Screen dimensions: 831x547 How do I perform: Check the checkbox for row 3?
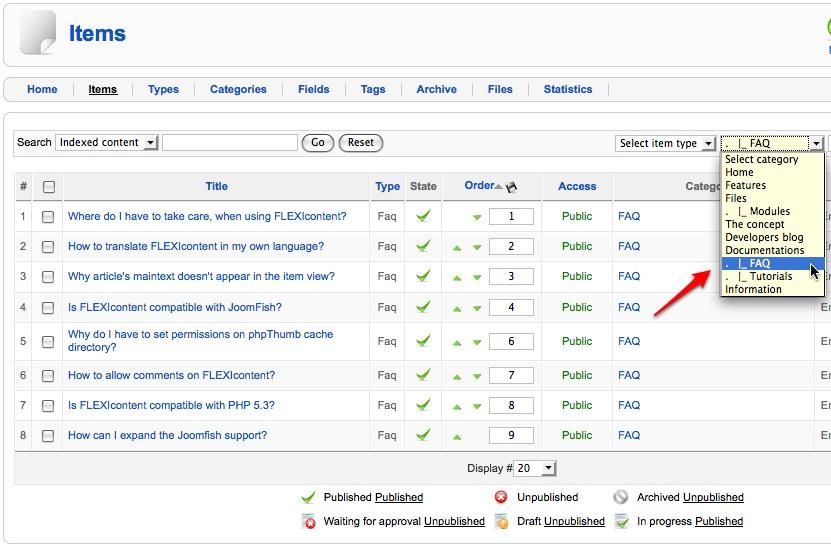[x=48, y=277]
